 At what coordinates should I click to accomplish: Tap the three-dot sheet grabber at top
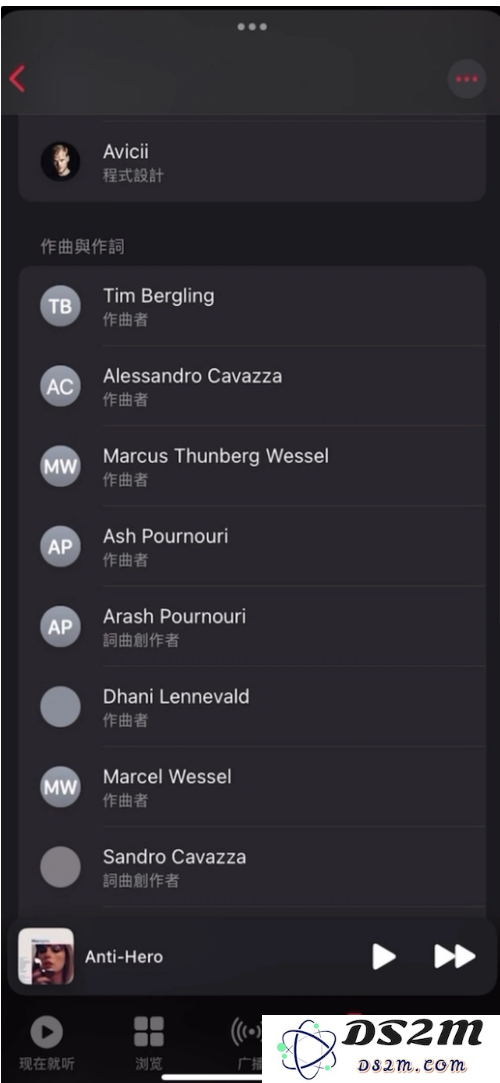tap(252, 26)
